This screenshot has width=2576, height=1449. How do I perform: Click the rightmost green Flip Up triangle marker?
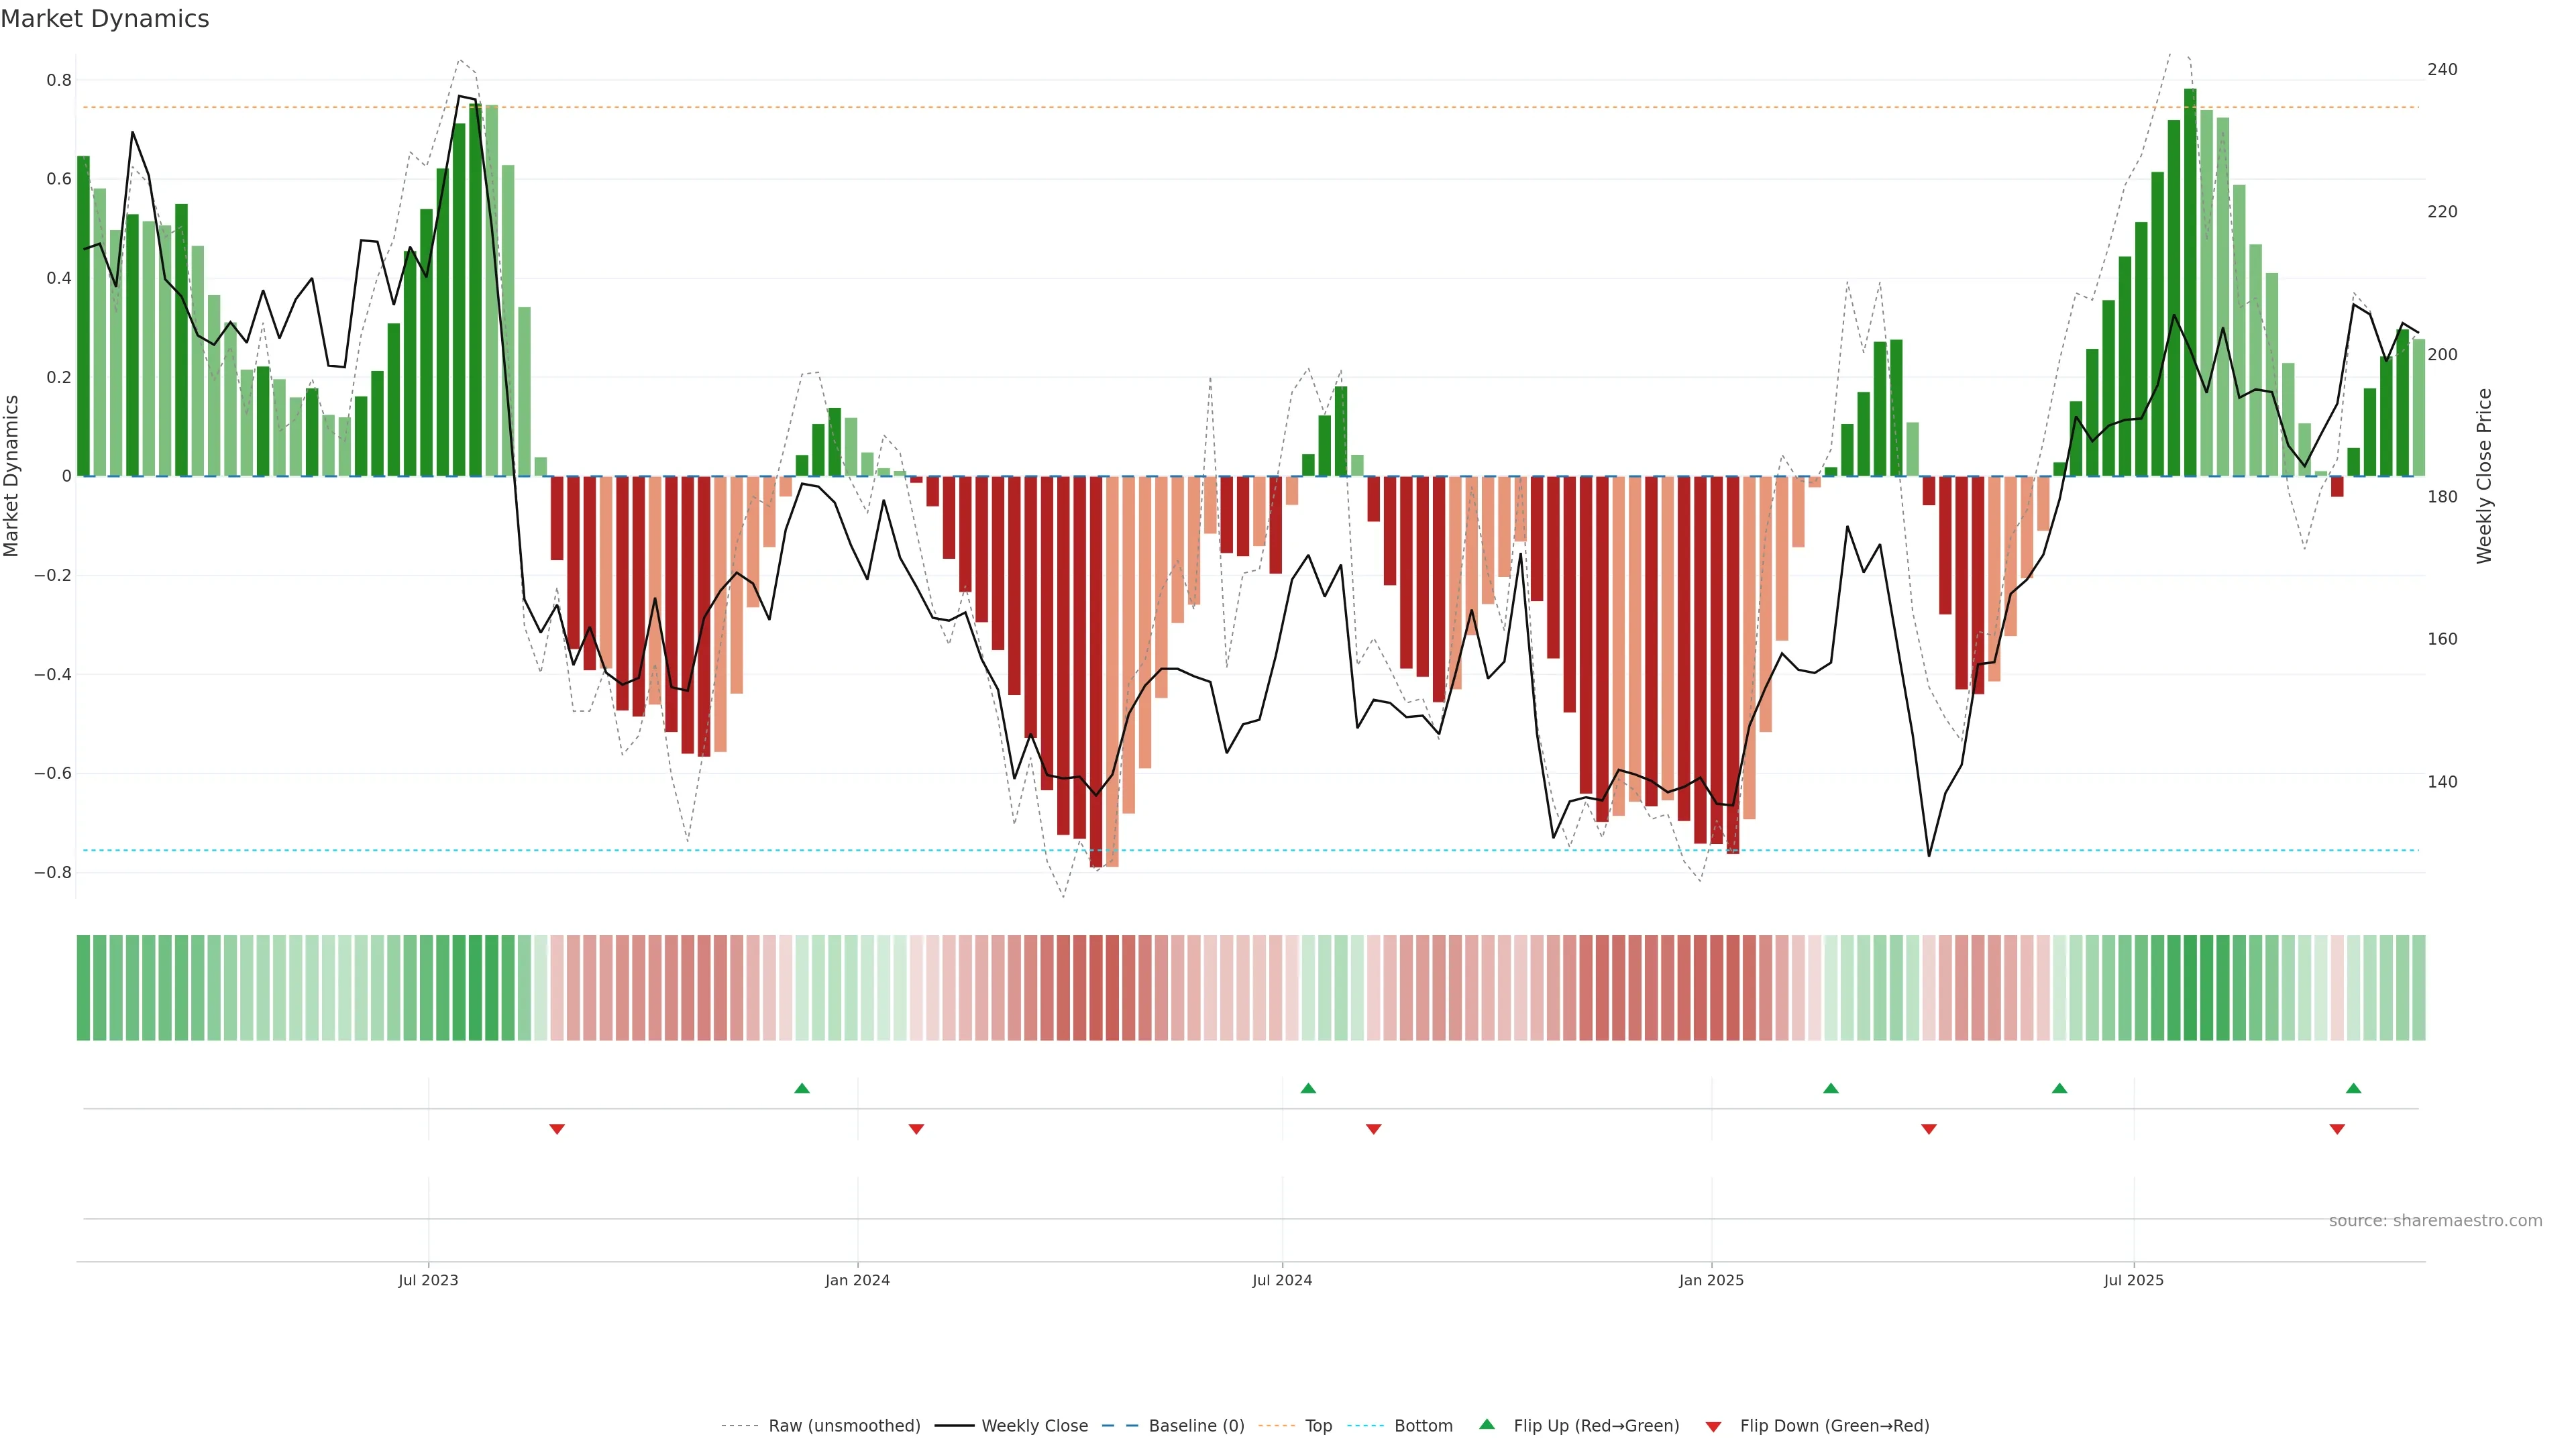pyautogui.click(x=2353, y=1088)
